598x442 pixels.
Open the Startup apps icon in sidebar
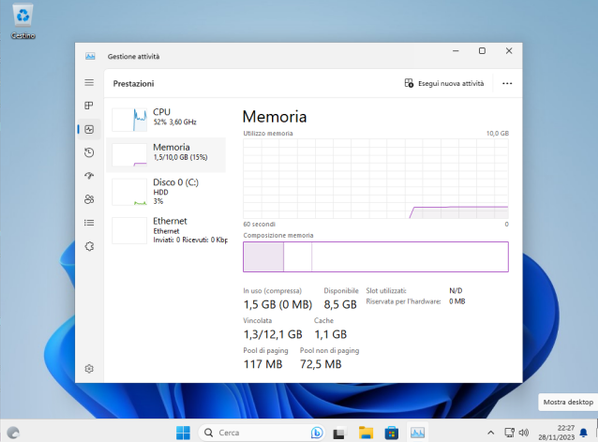click(89, 176)
